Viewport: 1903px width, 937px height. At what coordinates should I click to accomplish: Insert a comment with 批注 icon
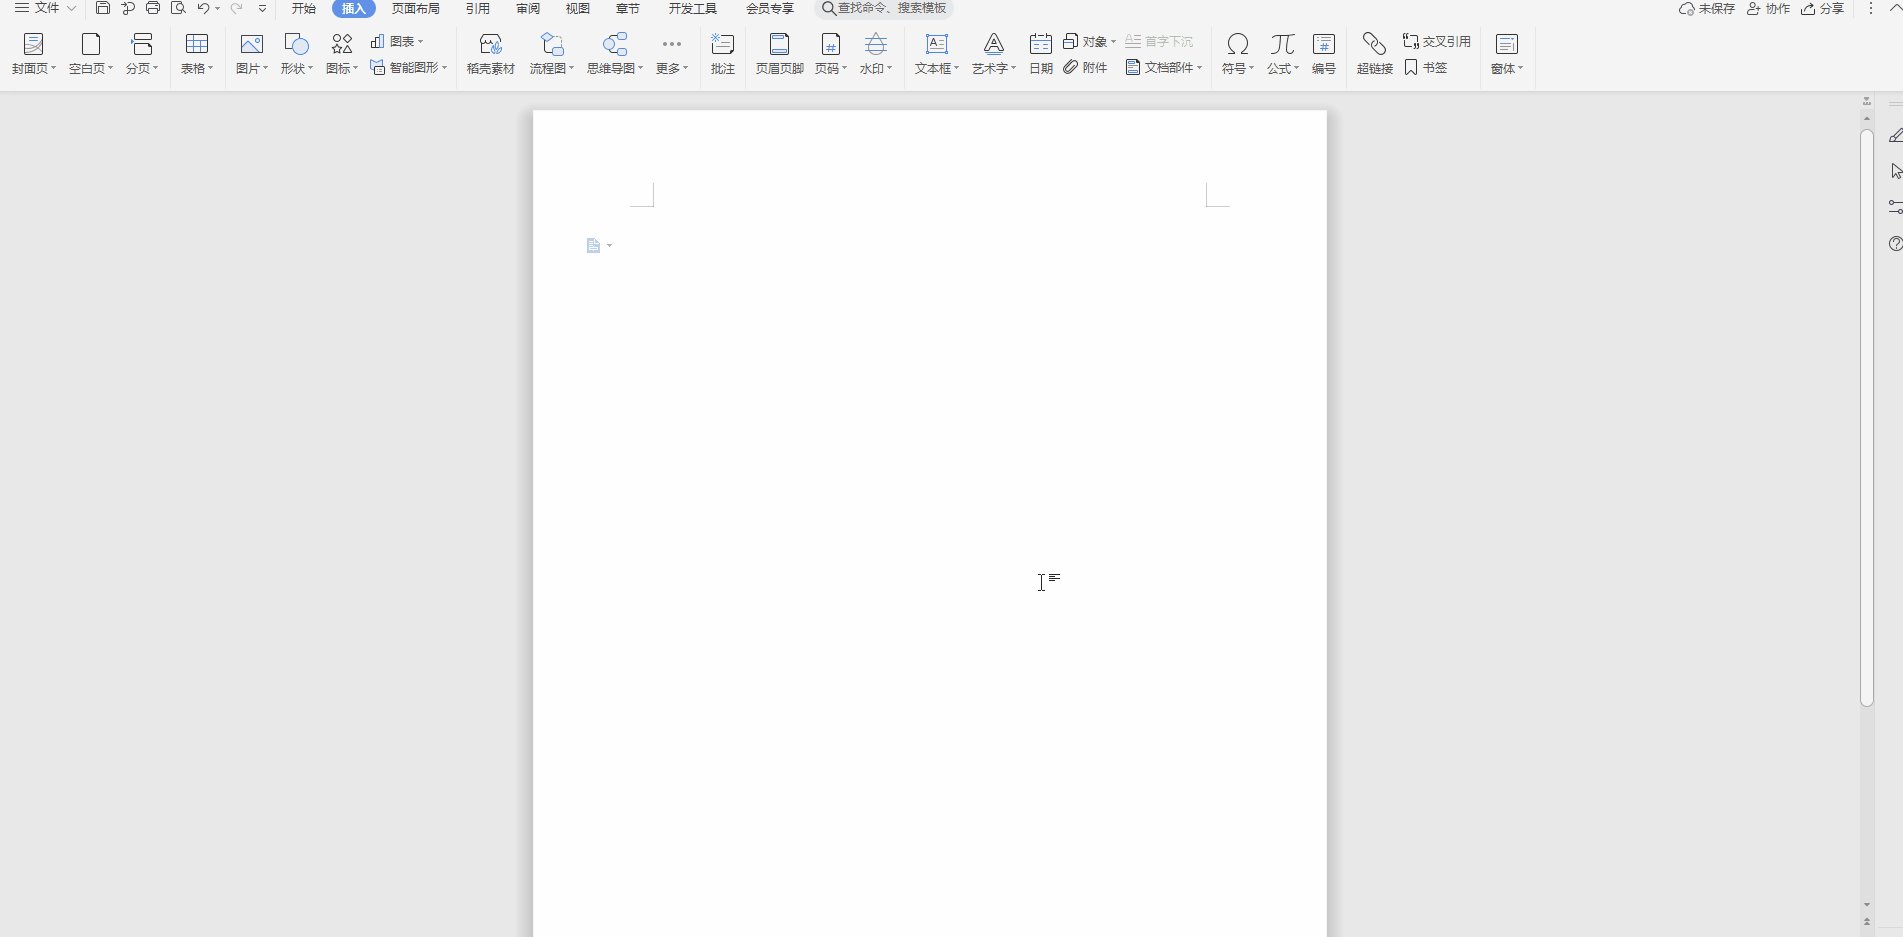coord(722,53)
